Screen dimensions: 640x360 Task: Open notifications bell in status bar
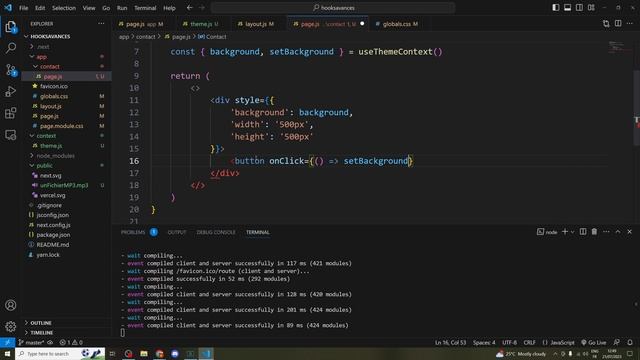pyautogui.click(x=630, y=342)
